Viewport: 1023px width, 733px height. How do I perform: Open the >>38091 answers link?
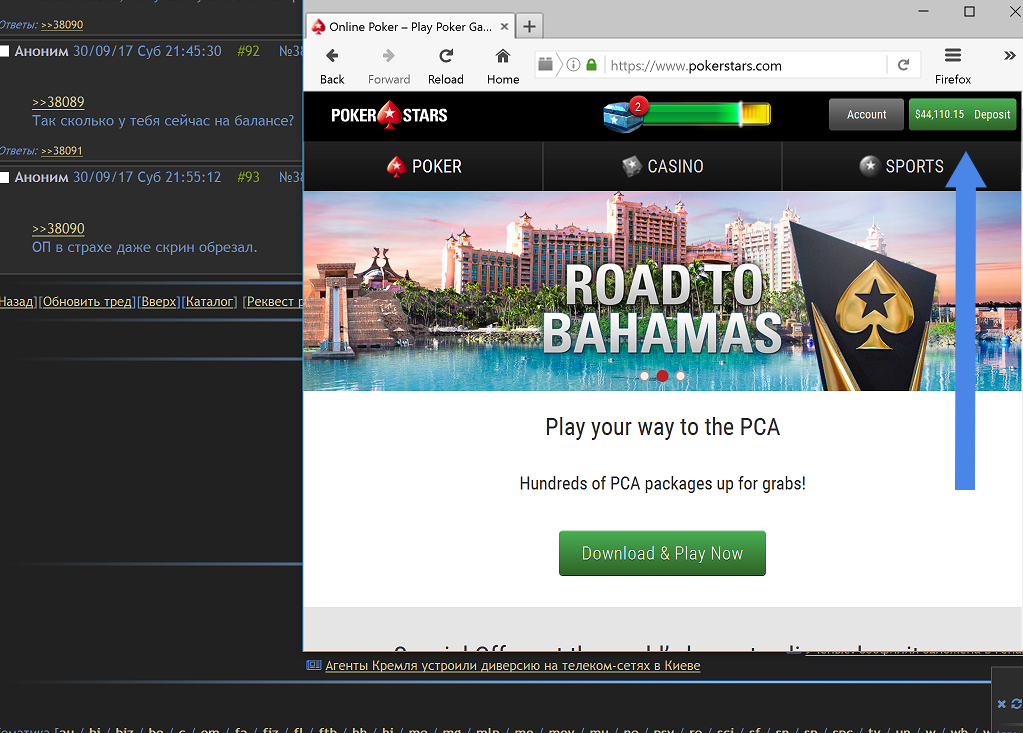tap(62, 151)
